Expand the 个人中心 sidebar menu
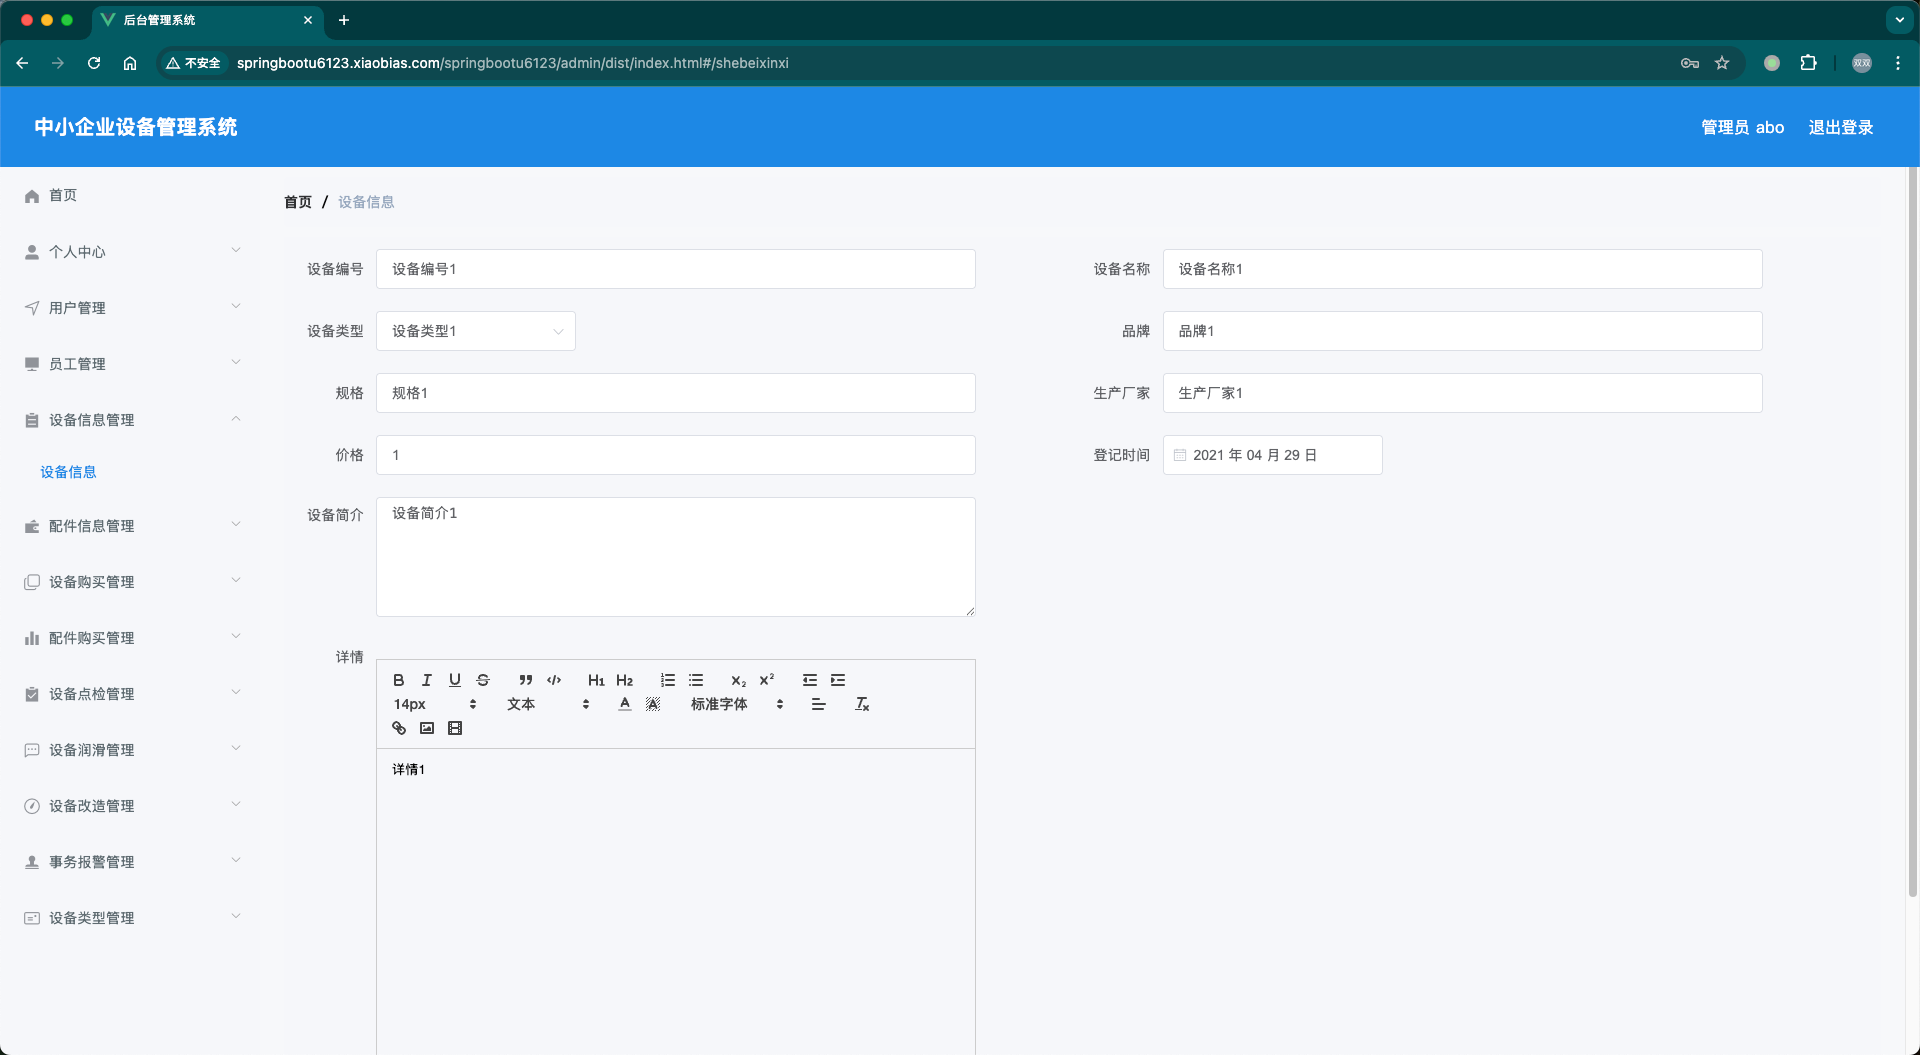 pyautogui.click(x=132, y=252)
